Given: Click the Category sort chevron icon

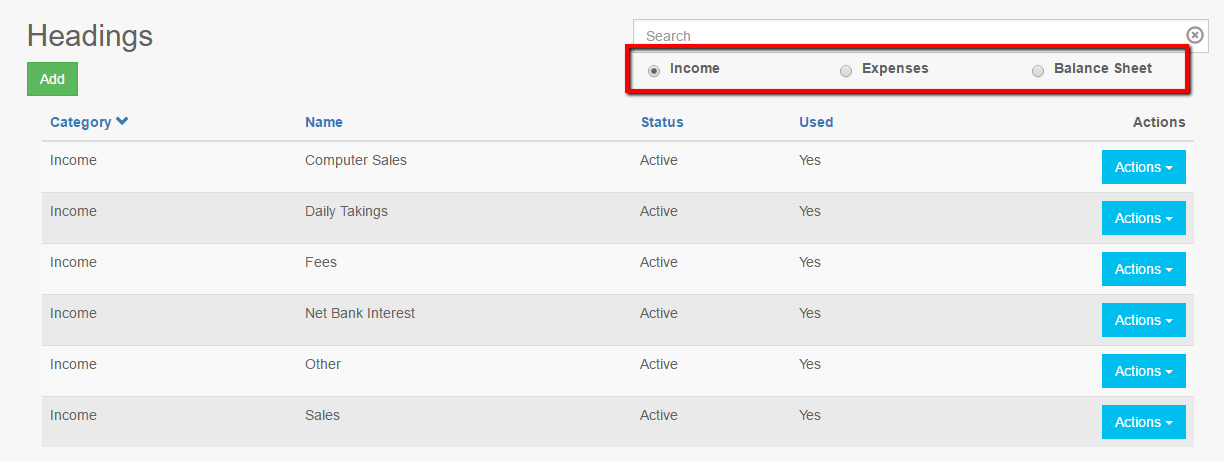Looking at the screenshot, I should pos(122,121).
